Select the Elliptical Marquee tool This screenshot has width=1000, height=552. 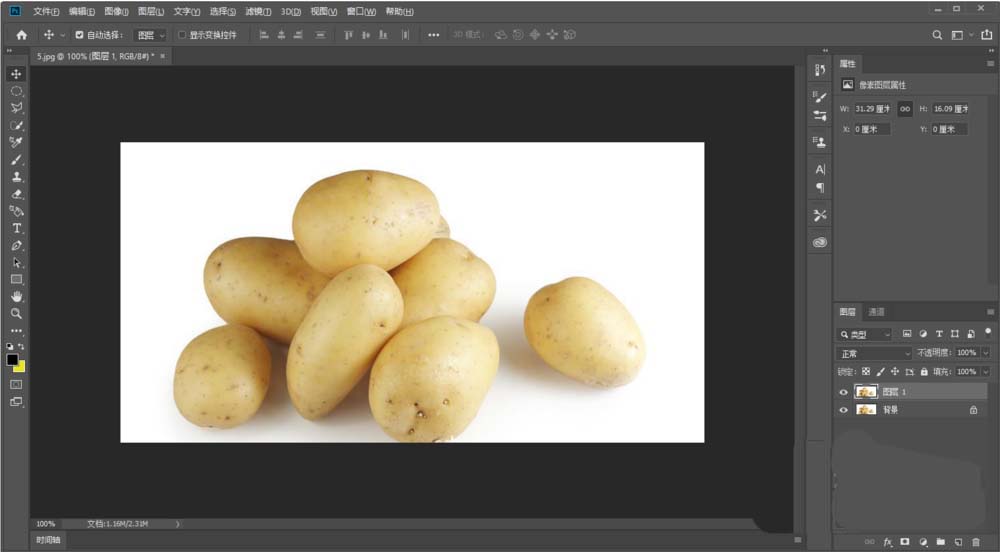[17, 91]
